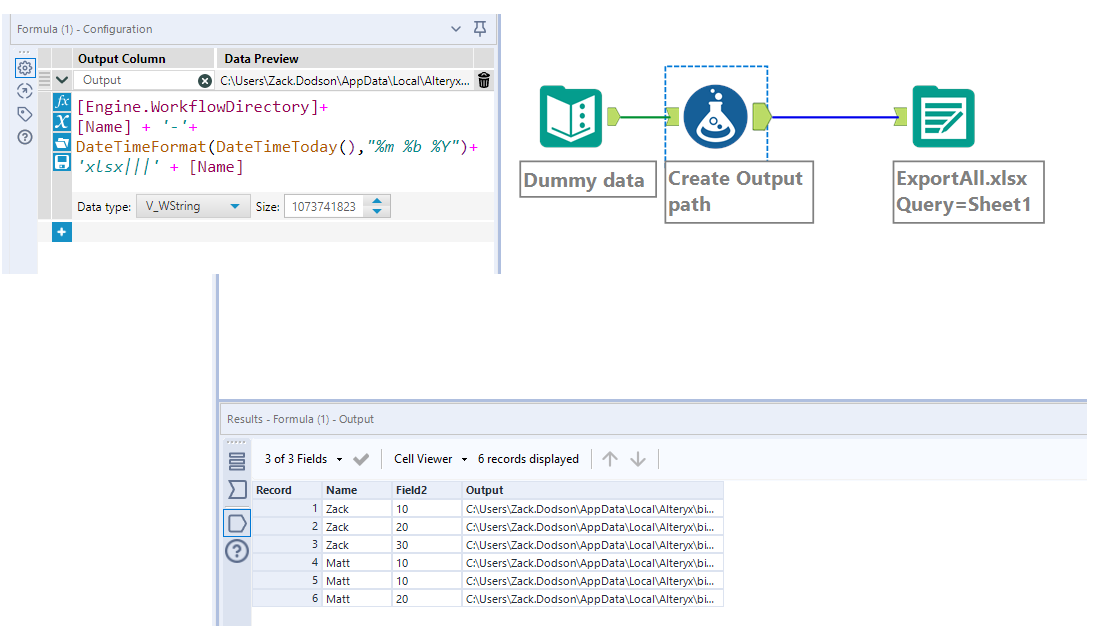Screen dimensions: 1095x644
Task: Open the fx functions list in expression editor
Action: [x=62, y=102]
